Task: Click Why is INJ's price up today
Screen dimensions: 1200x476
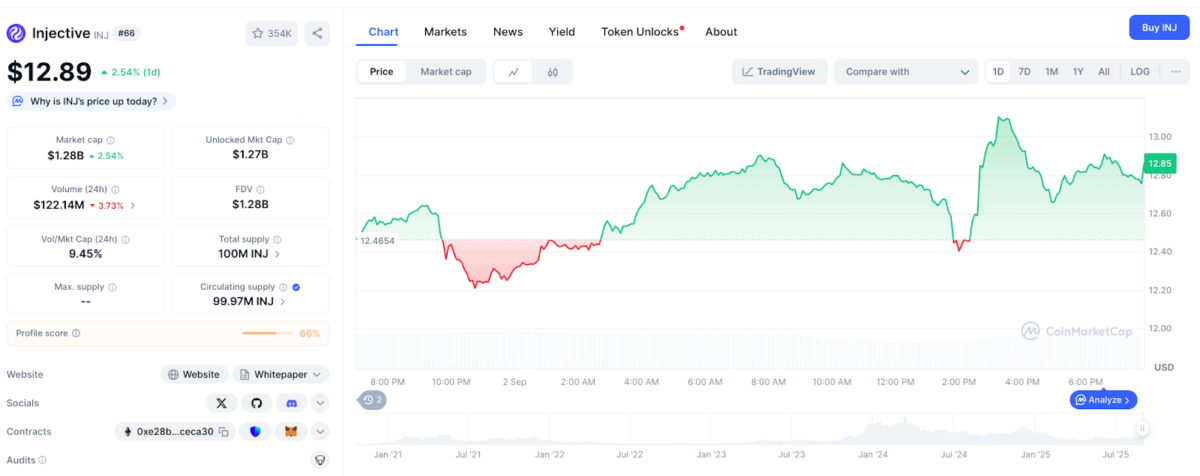Action: click(x=91, y=101)
